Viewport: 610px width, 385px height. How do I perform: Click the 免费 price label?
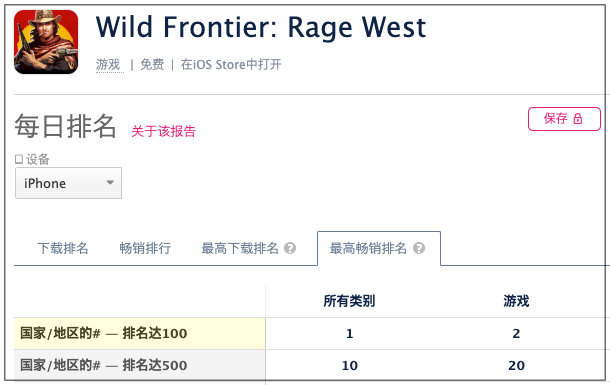point(152,65)
